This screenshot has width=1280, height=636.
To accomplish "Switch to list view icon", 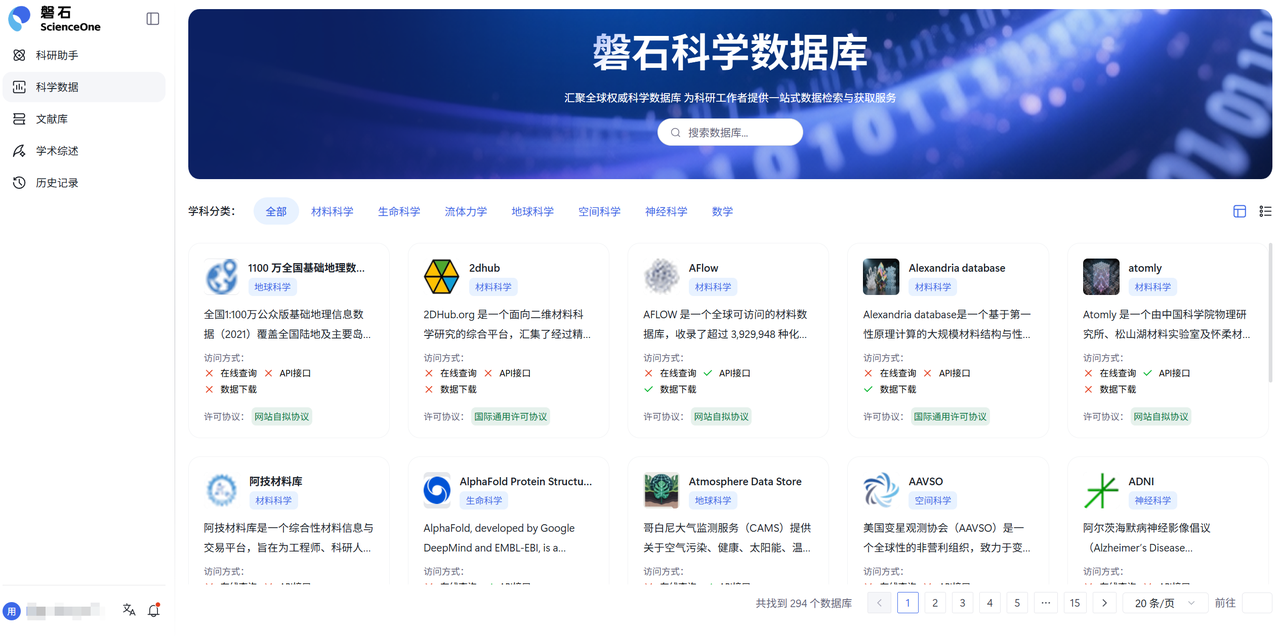I will click(1265, 211).
